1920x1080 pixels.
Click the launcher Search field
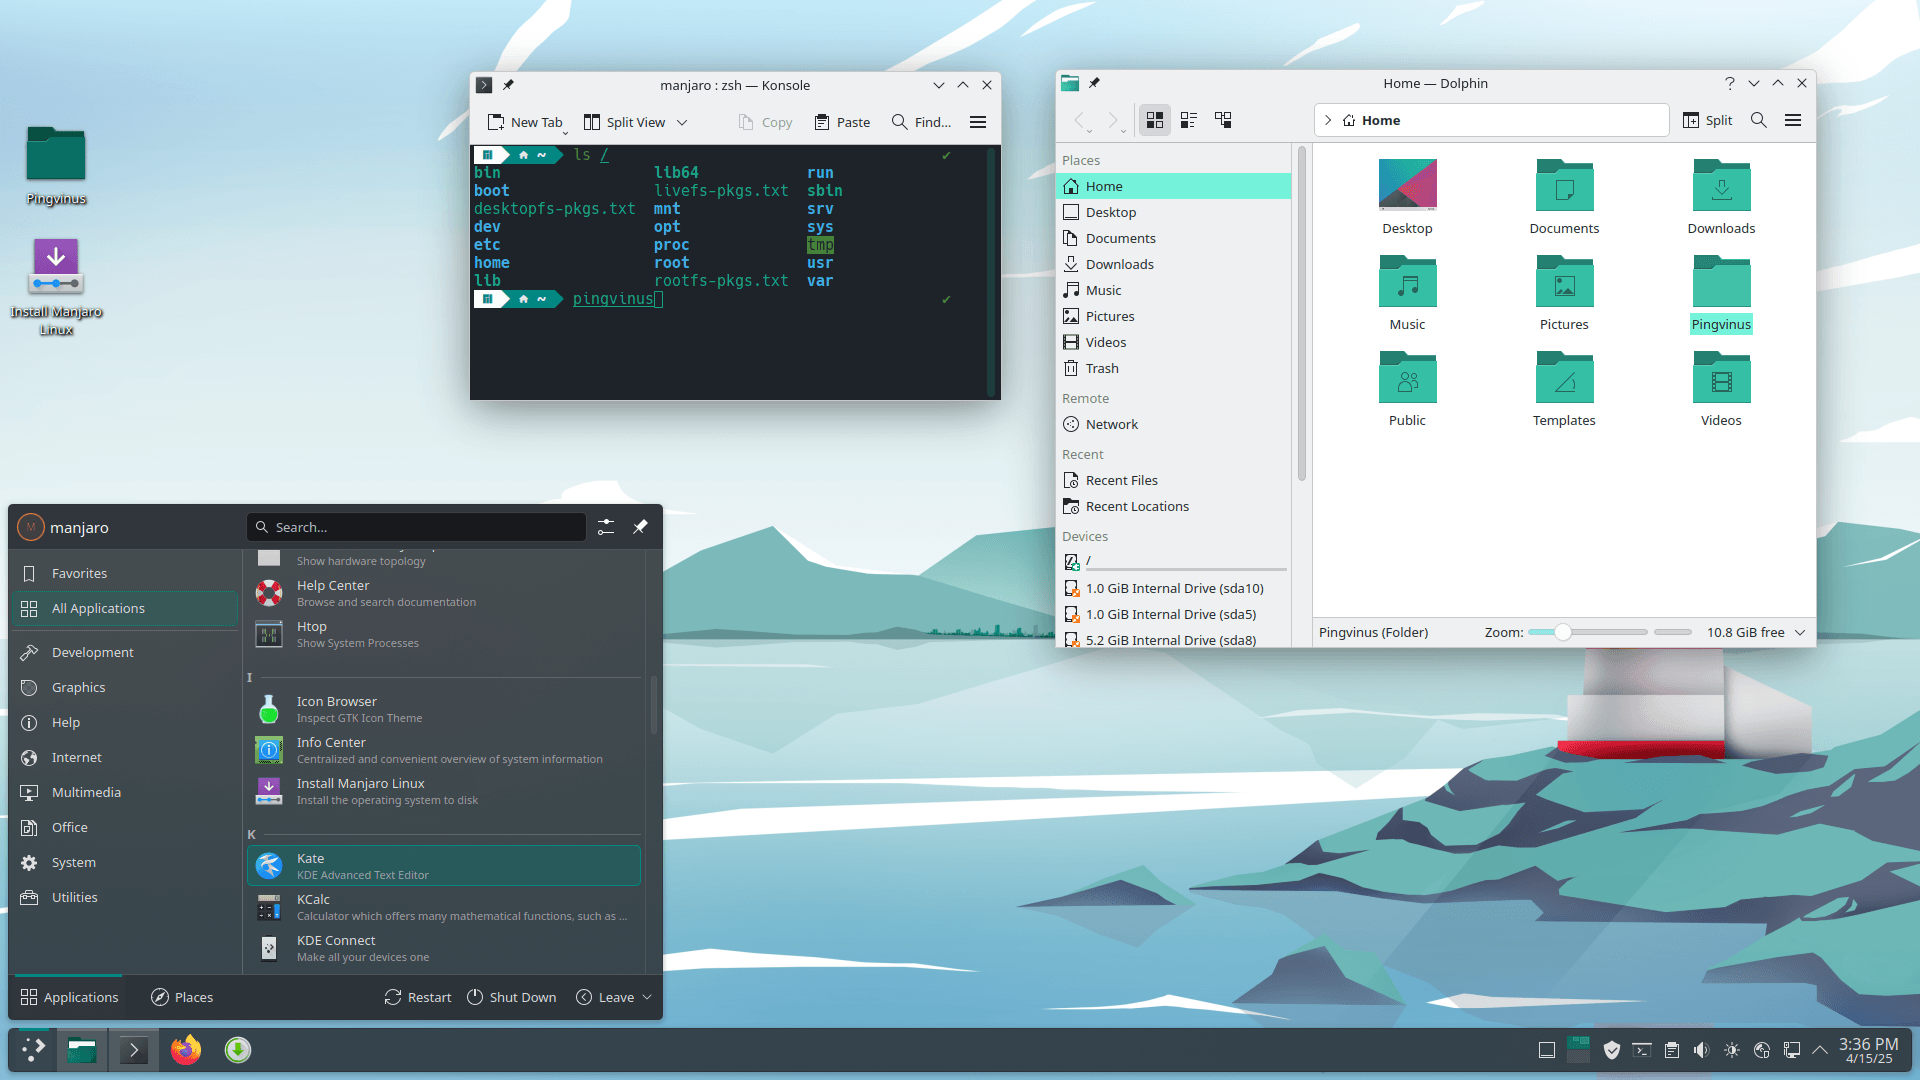pos(416,527)
